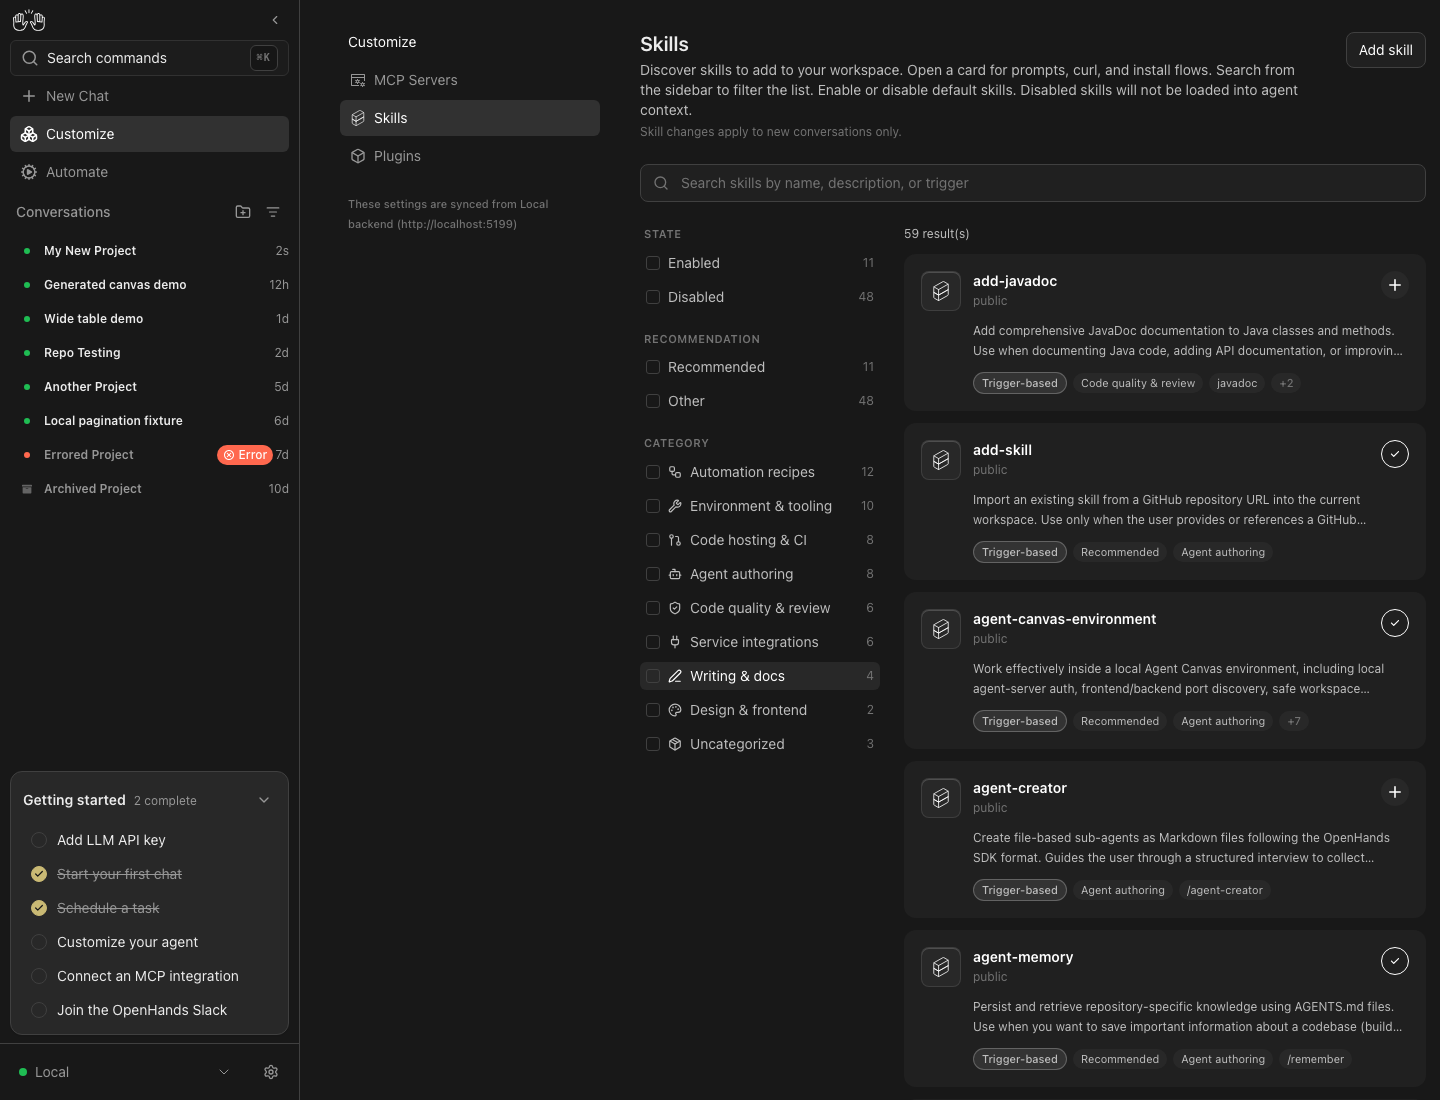
Task: Click the Add skill button
Action: coord(1386,50)
